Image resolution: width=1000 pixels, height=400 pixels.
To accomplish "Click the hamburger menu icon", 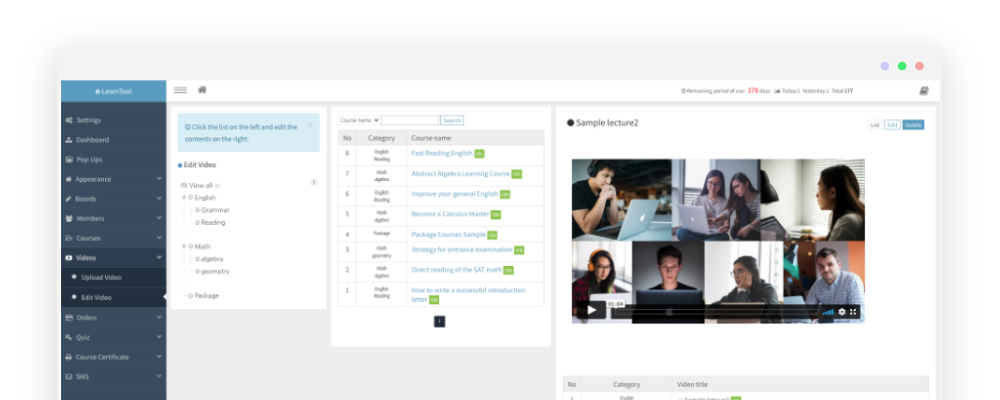I will [180, 90].
